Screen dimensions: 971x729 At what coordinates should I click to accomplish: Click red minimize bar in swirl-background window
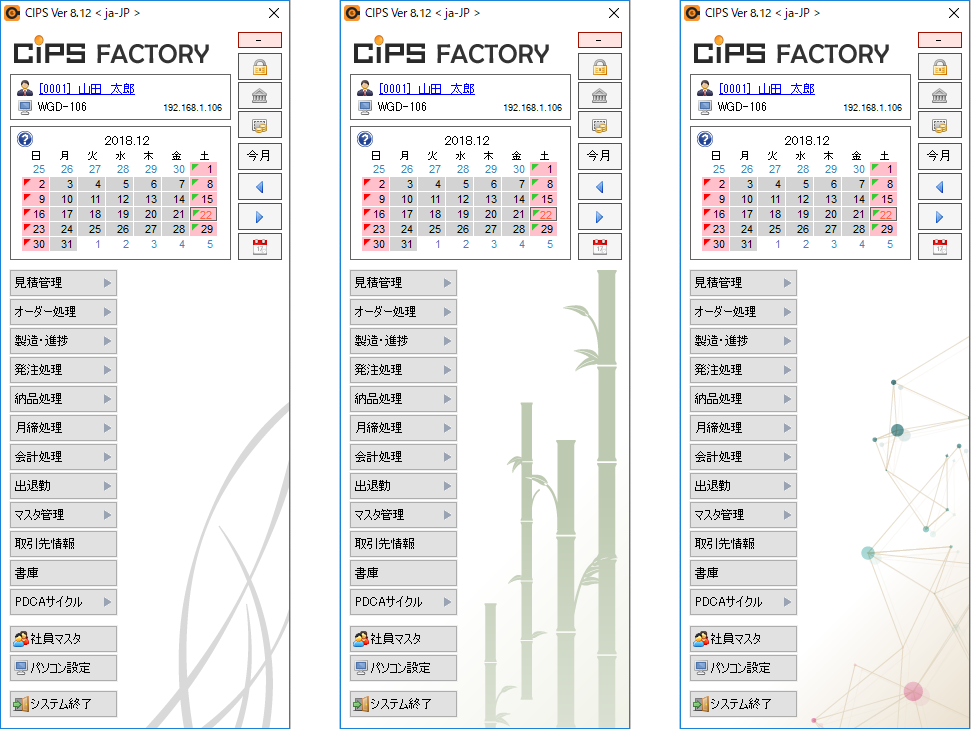(x=260, y=40)
